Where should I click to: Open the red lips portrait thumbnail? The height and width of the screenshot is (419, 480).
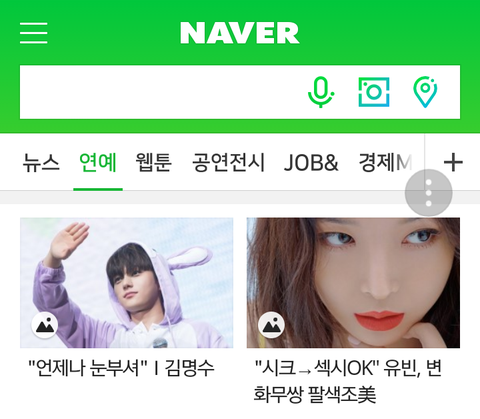coord(353,283)
